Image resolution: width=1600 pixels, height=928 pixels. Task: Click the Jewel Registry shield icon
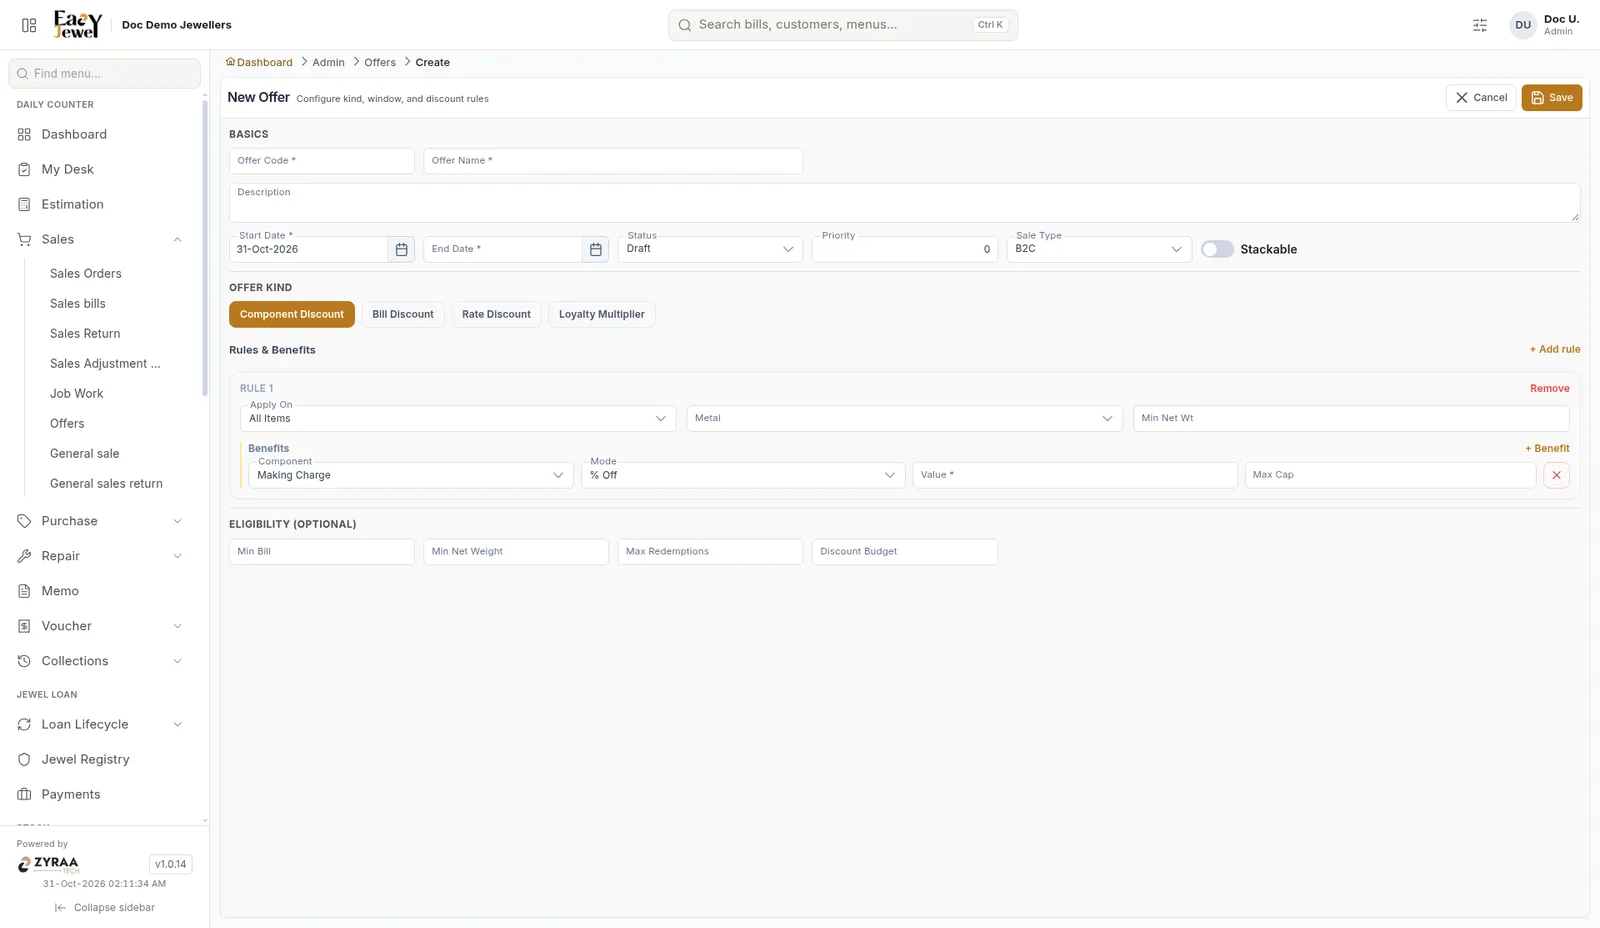coord(24,759)
